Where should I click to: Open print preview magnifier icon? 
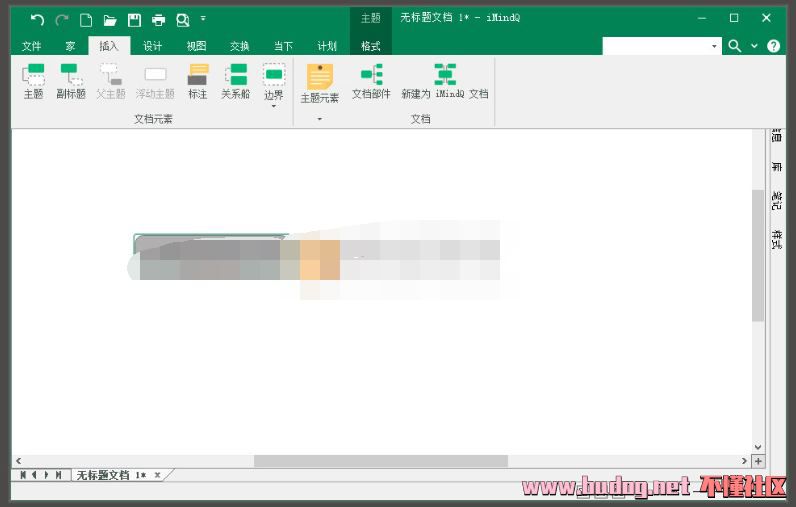[183, 20]
